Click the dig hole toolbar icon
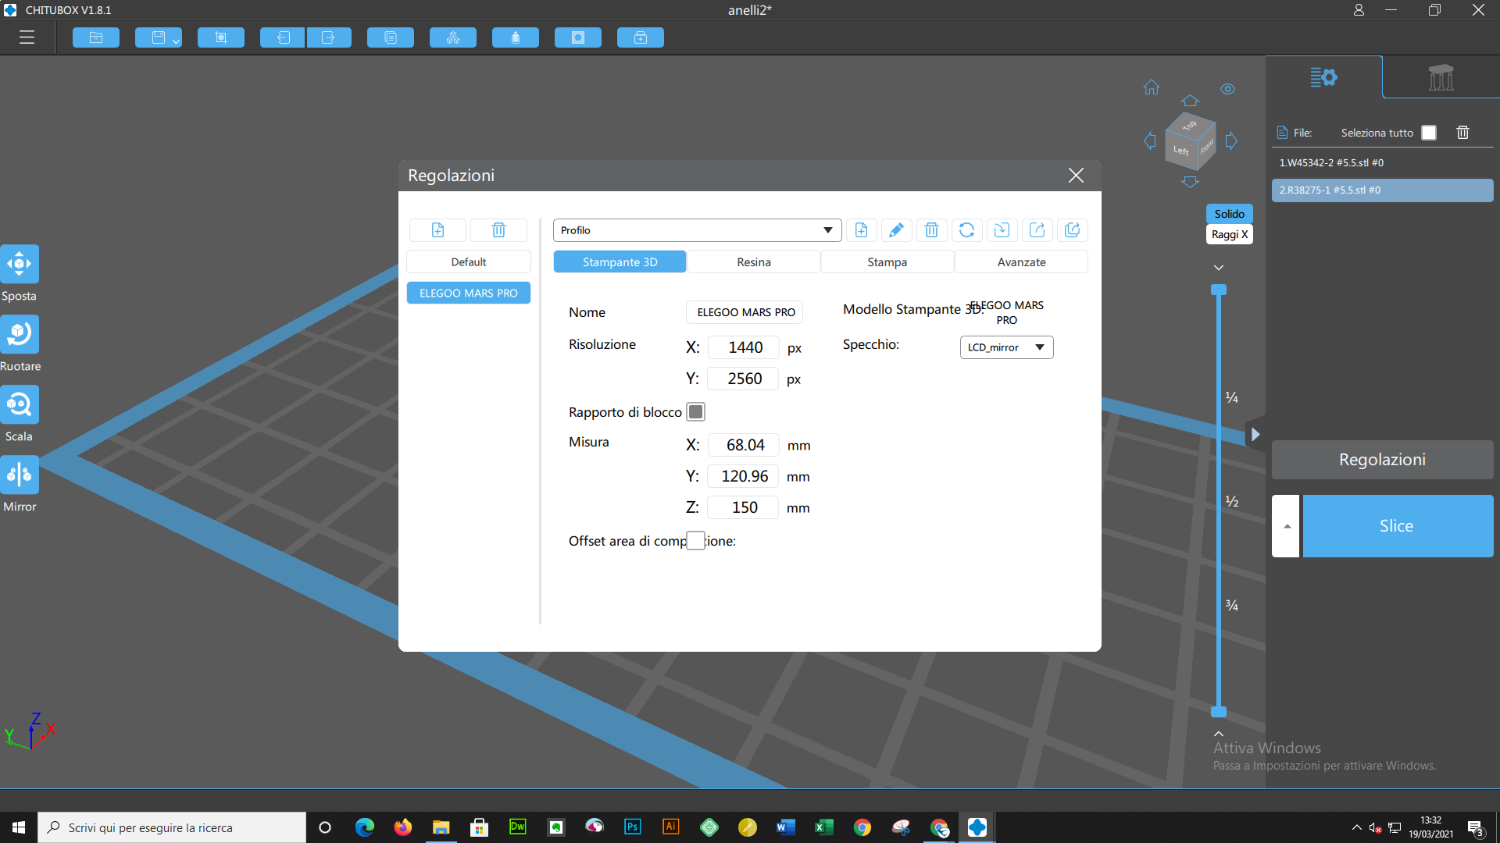 point(578,38)
